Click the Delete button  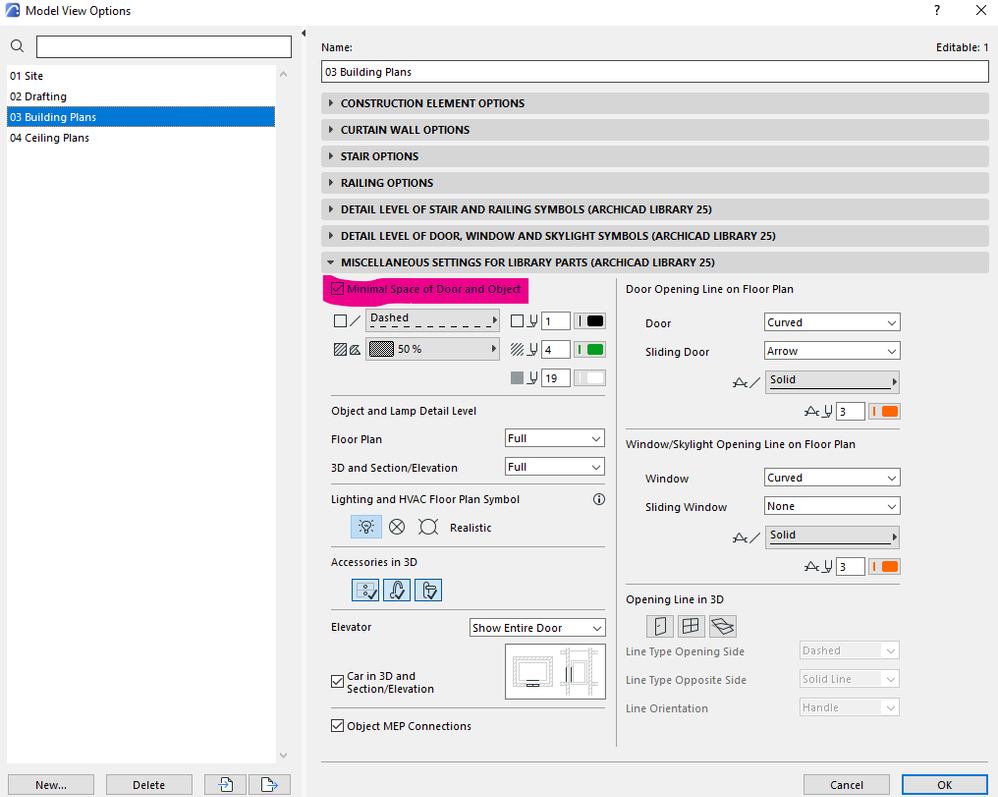[x=149, y=784]
